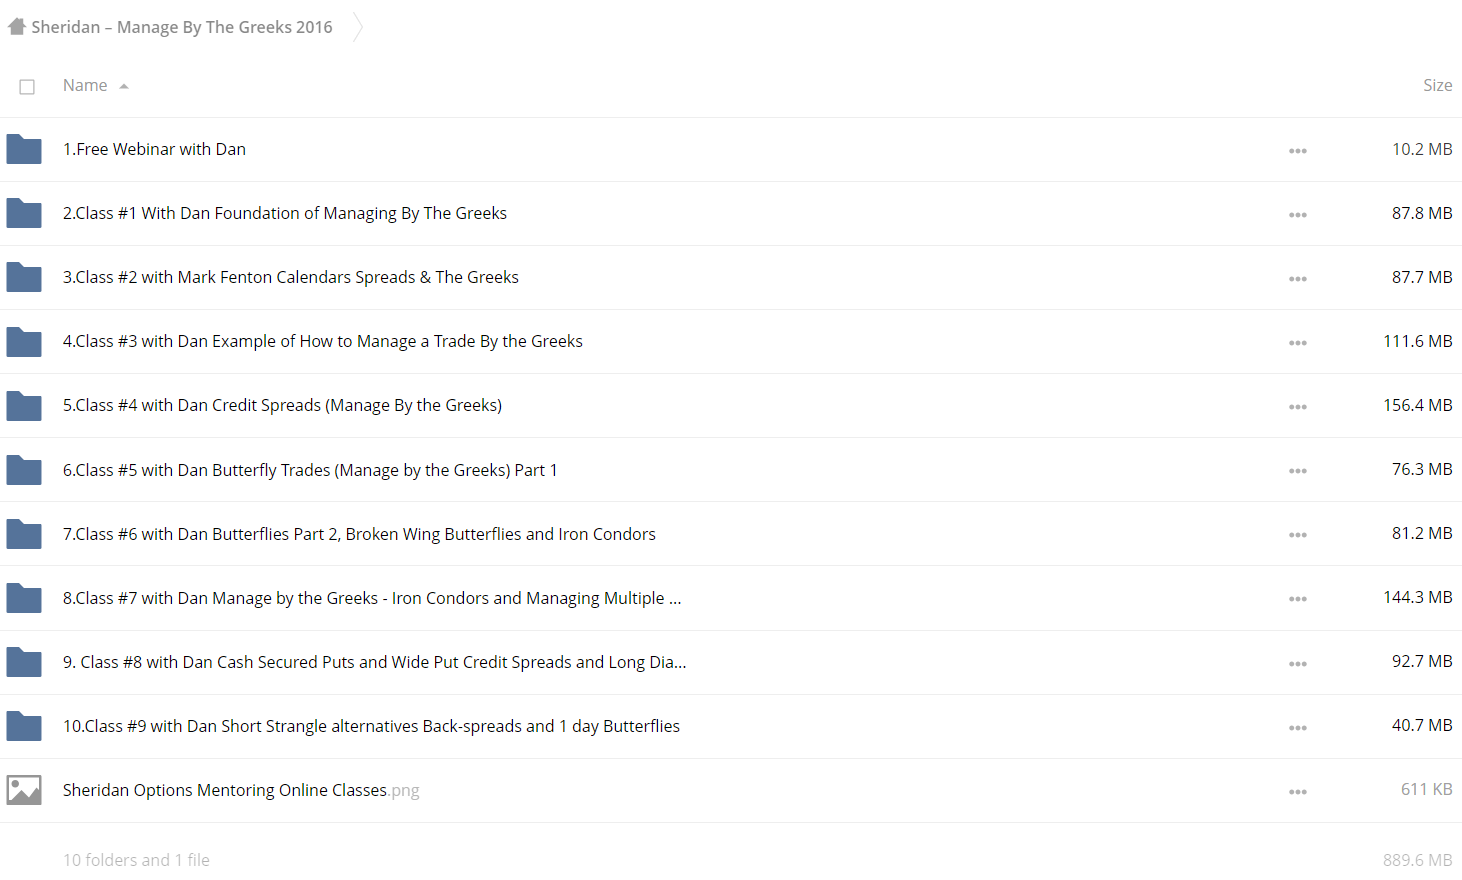Open more options for 3.Class #2 with Mark Fenton

[x=1298, y=279]
